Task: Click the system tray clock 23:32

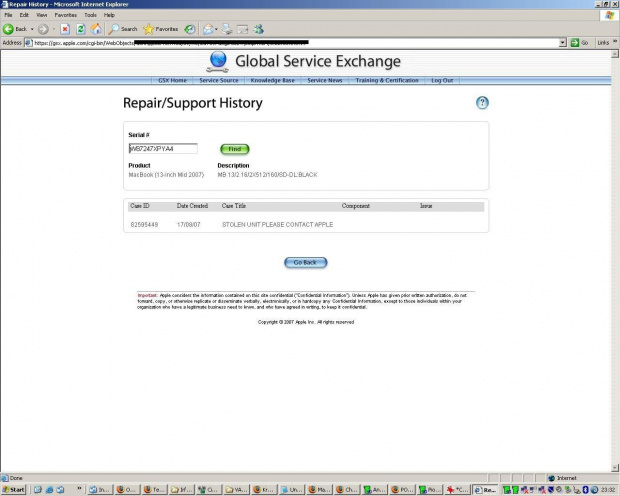Action: 609,490
